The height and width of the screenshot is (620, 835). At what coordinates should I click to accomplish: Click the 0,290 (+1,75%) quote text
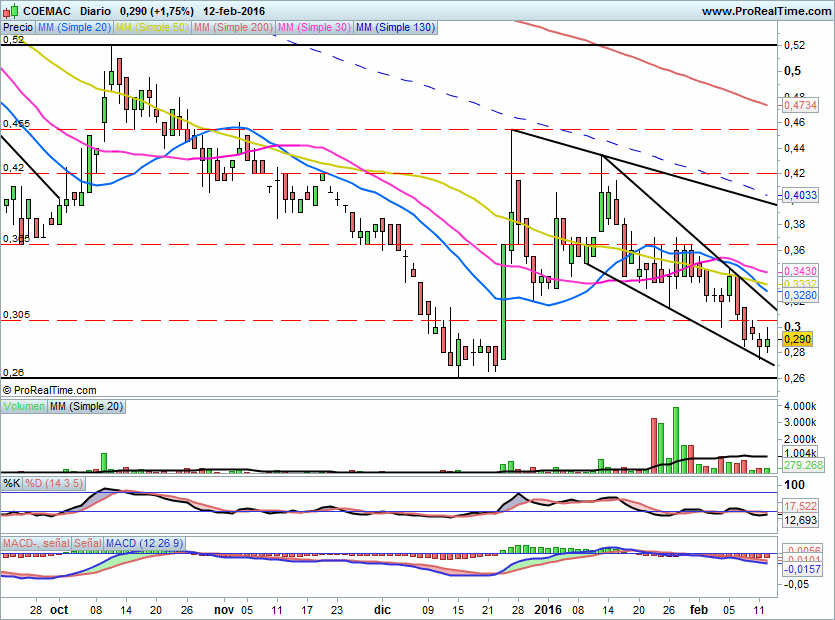156,11
